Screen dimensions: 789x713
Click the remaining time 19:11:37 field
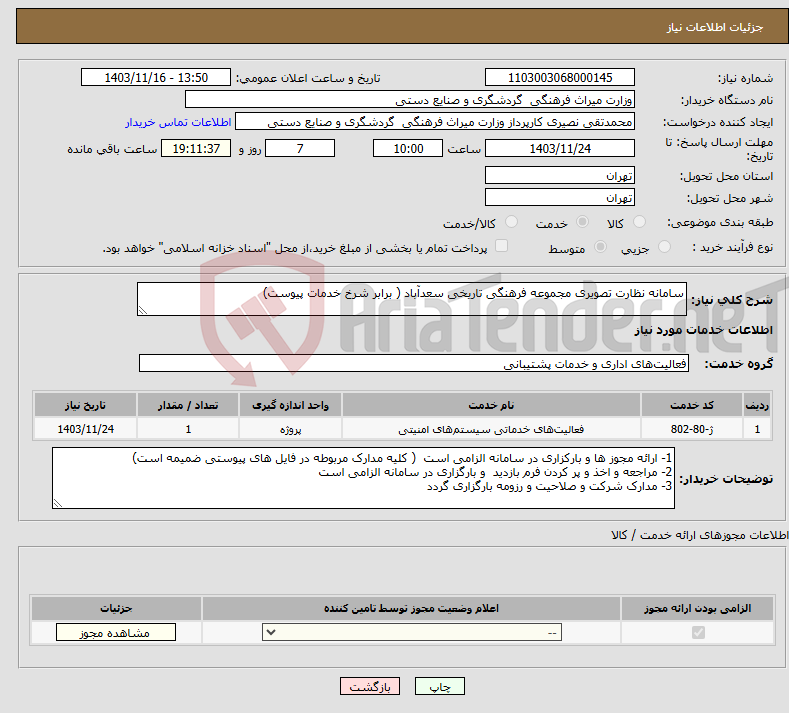click(x=196, y=148)
